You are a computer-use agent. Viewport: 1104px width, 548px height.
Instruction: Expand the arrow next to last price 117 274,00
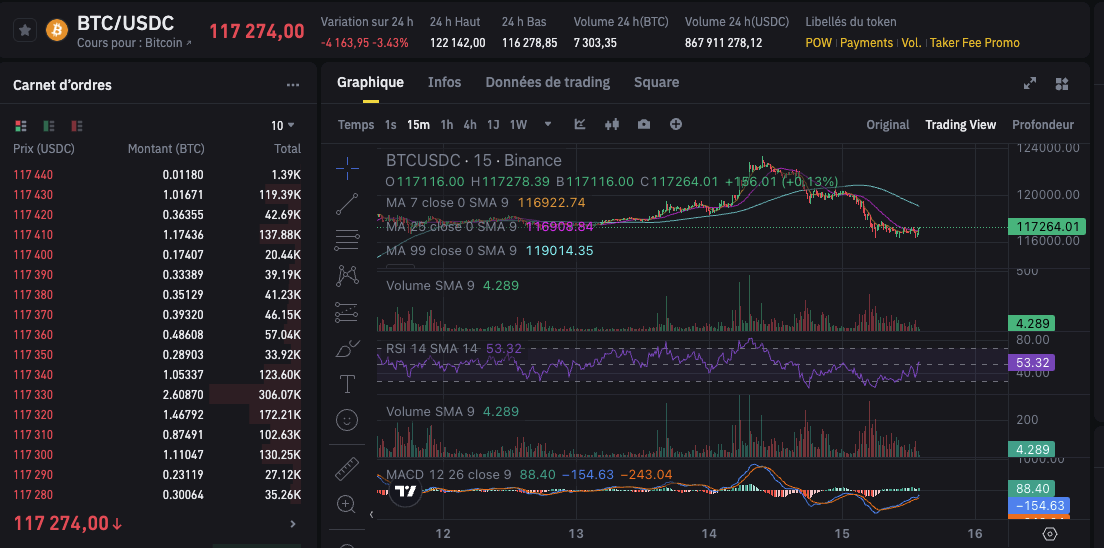(x=293, y=524)
